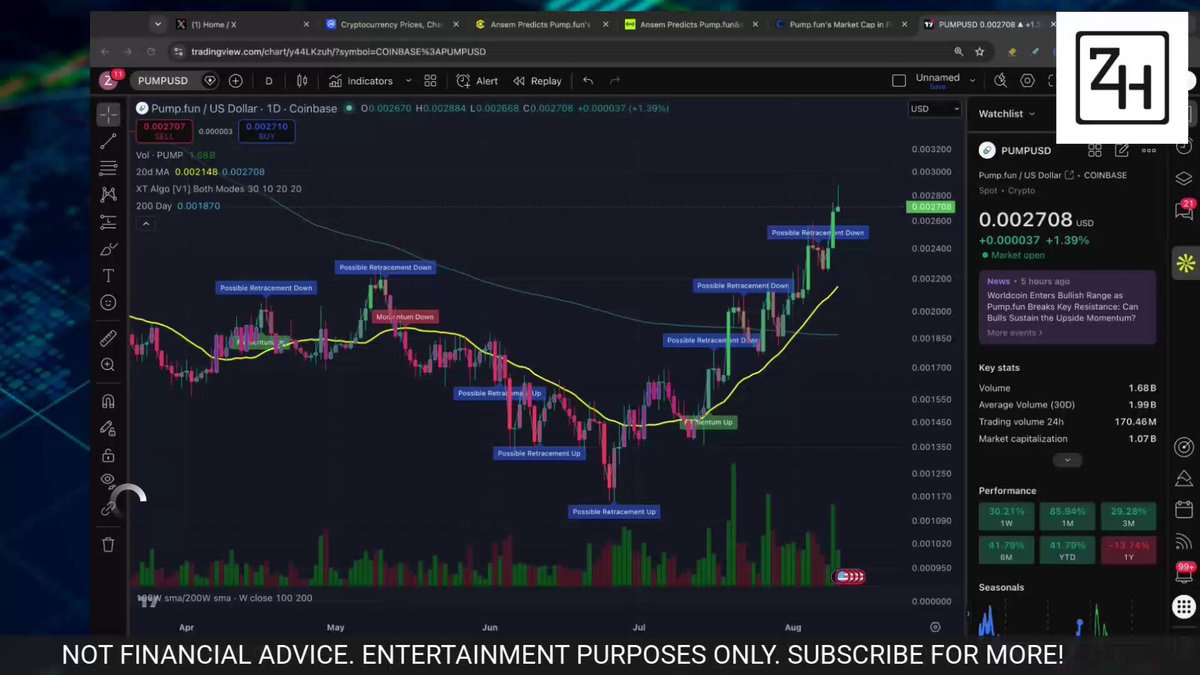Screen dimensions: 1200x675
Task: Undo the last chart action
Action: (x=588, y=81)
